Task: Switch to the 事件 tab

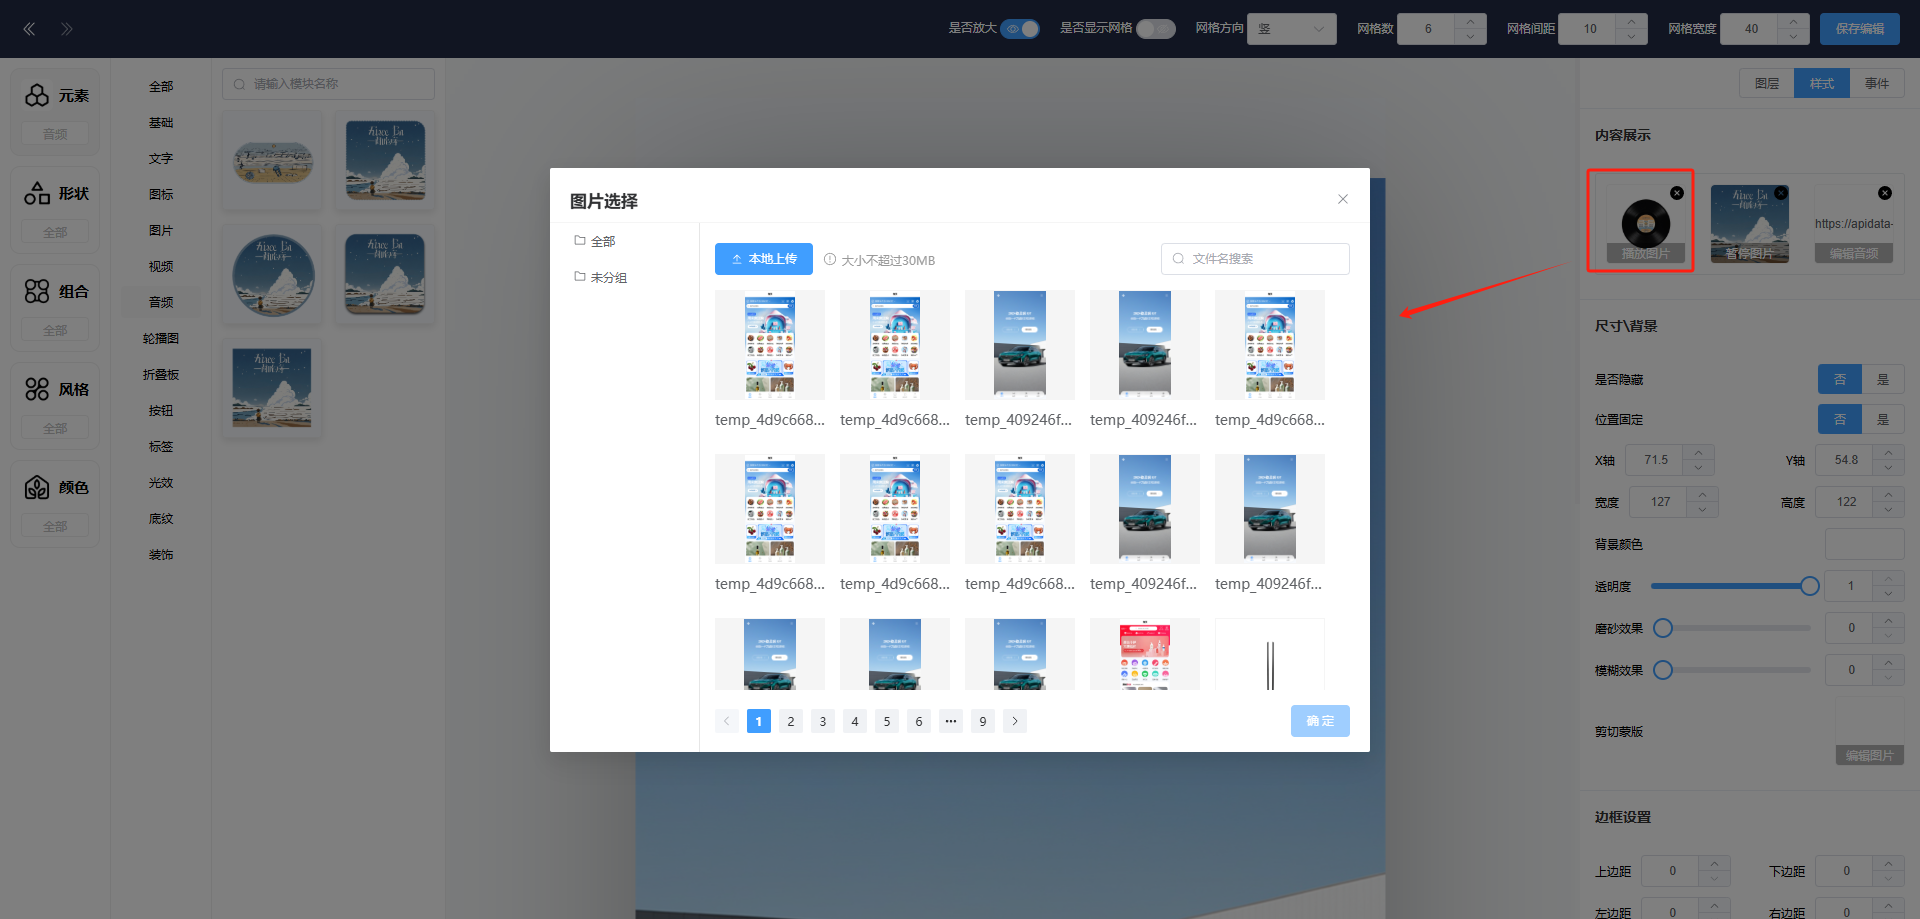Action: tap(1877, 84)
